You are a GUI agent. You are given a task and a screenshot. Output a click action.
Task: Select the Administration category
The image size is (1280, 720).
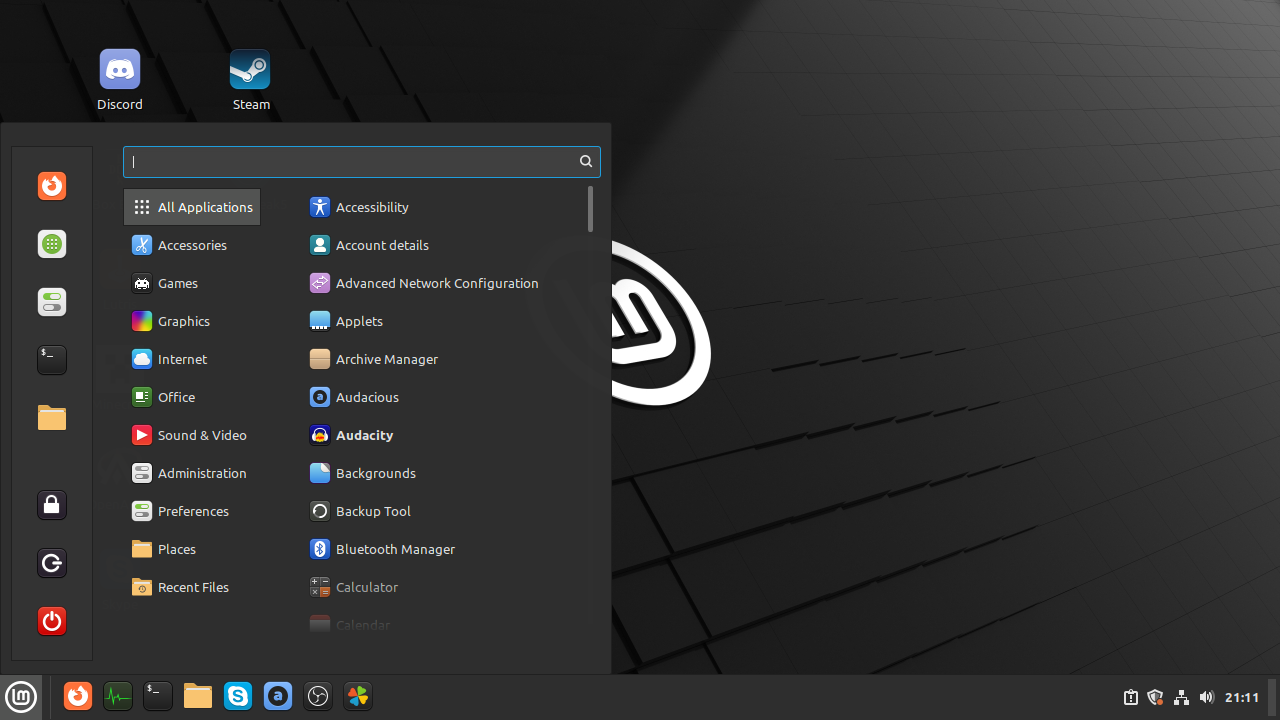[192, 473]
